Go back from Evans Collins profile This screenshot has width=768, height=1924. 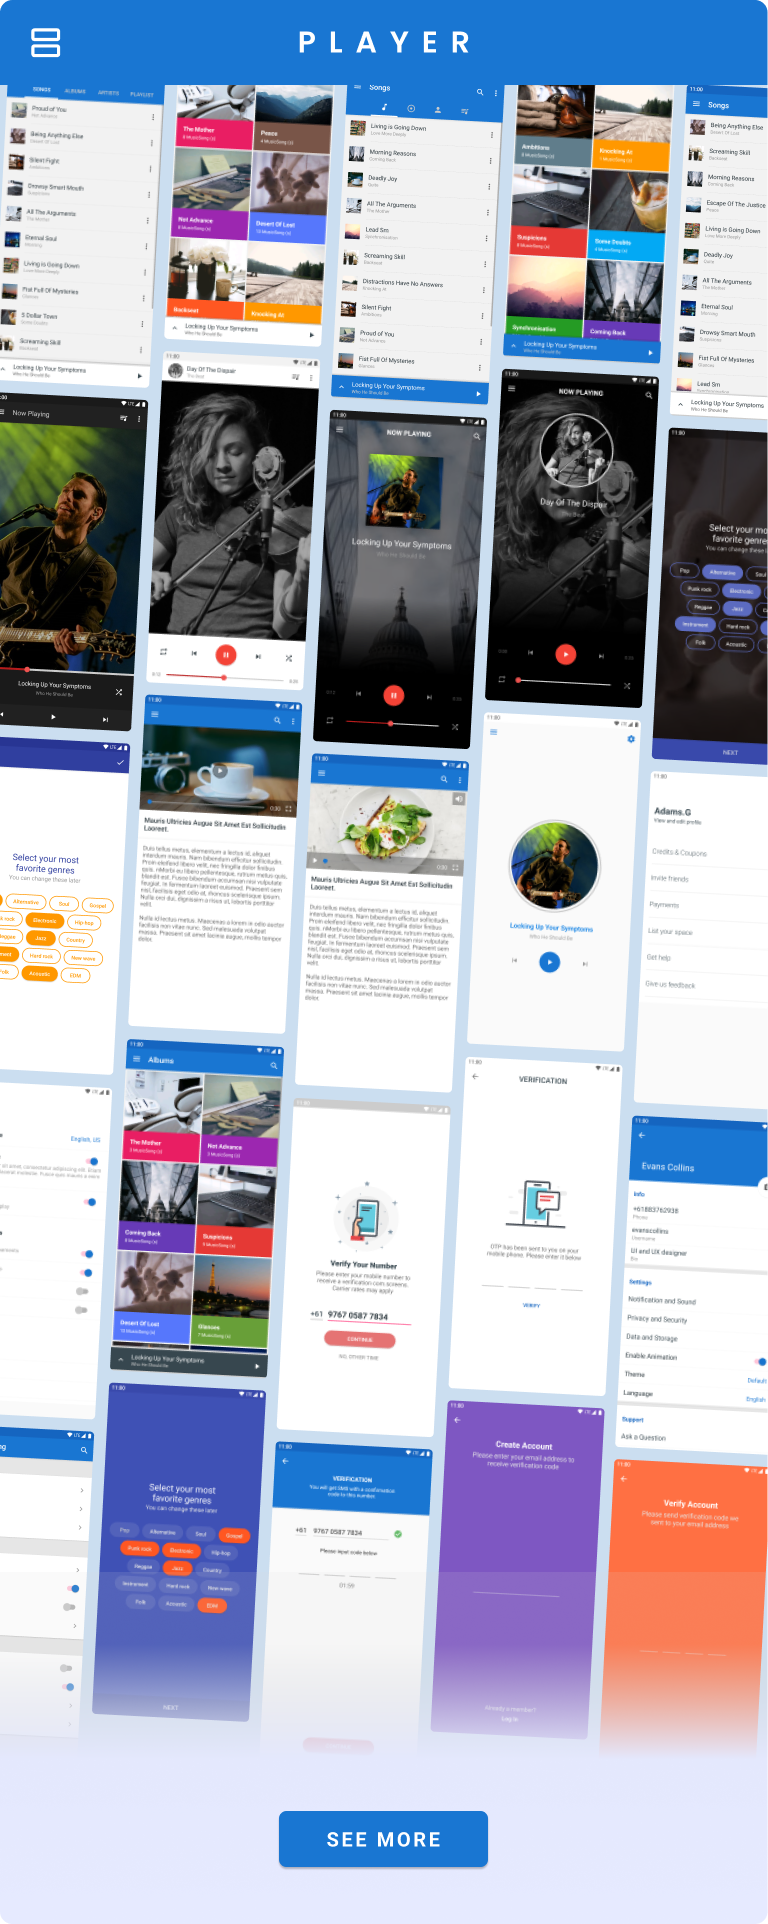pos(641,1135)
